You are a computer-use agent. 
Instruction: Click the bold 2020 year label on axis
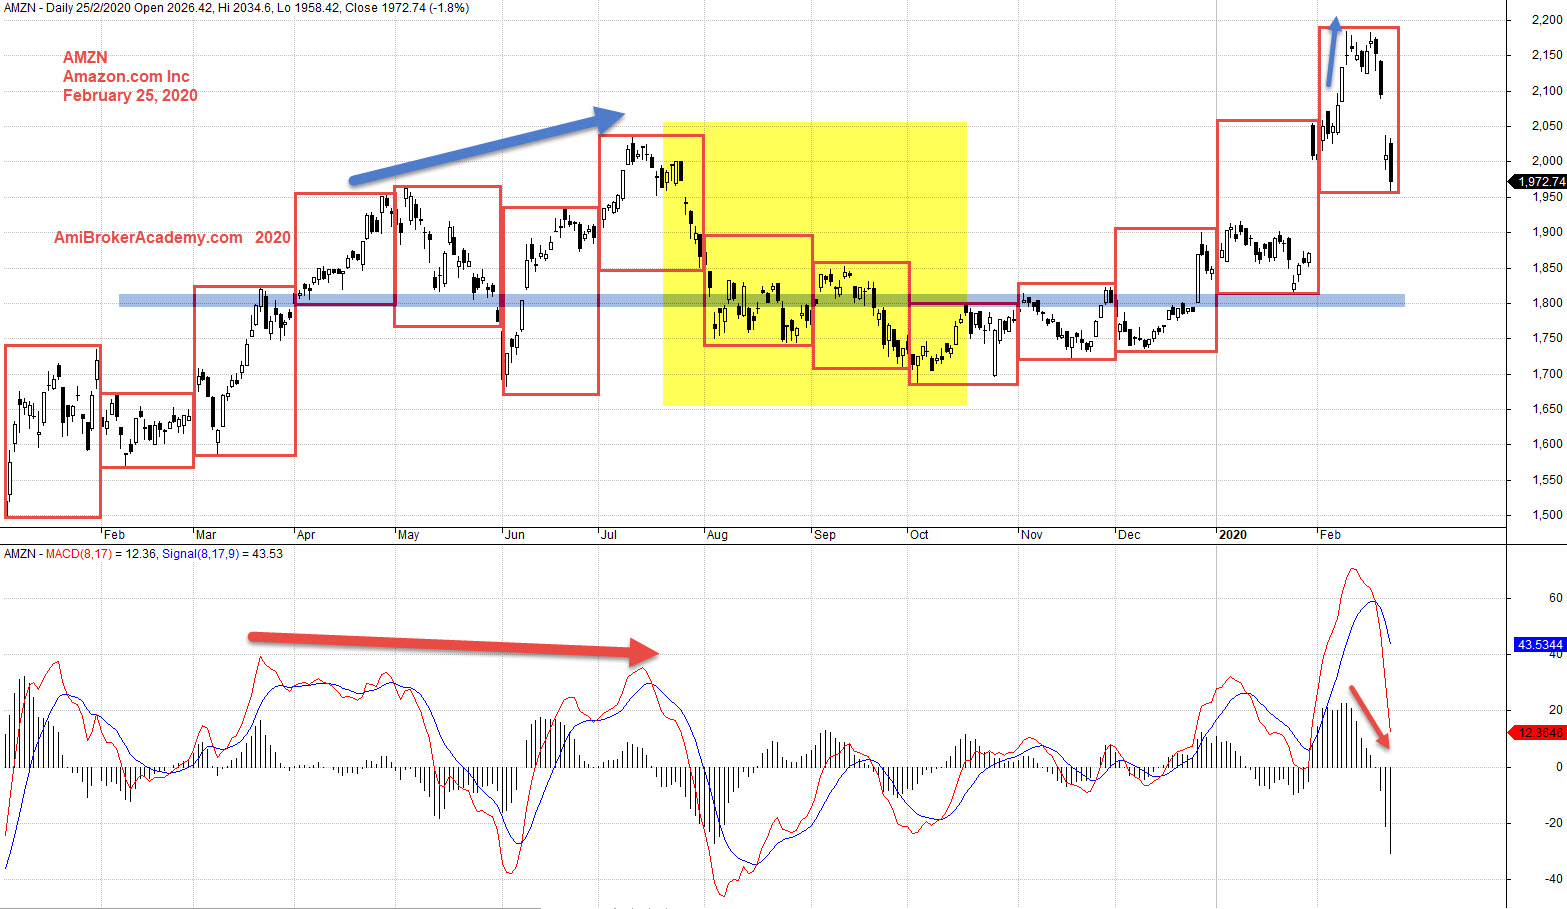(x=1233, y=535)
